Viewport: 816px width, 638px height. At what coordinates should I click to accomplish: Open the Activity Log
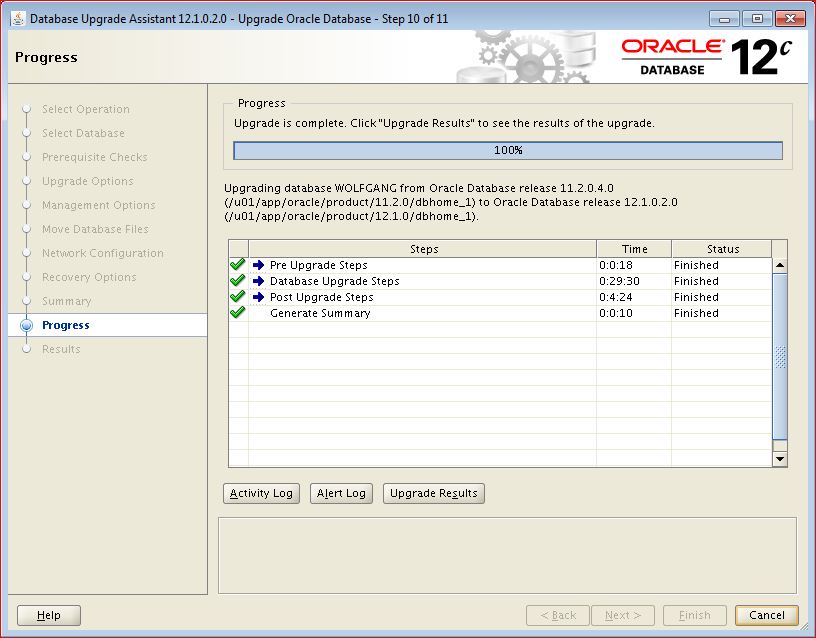[261, 493]
